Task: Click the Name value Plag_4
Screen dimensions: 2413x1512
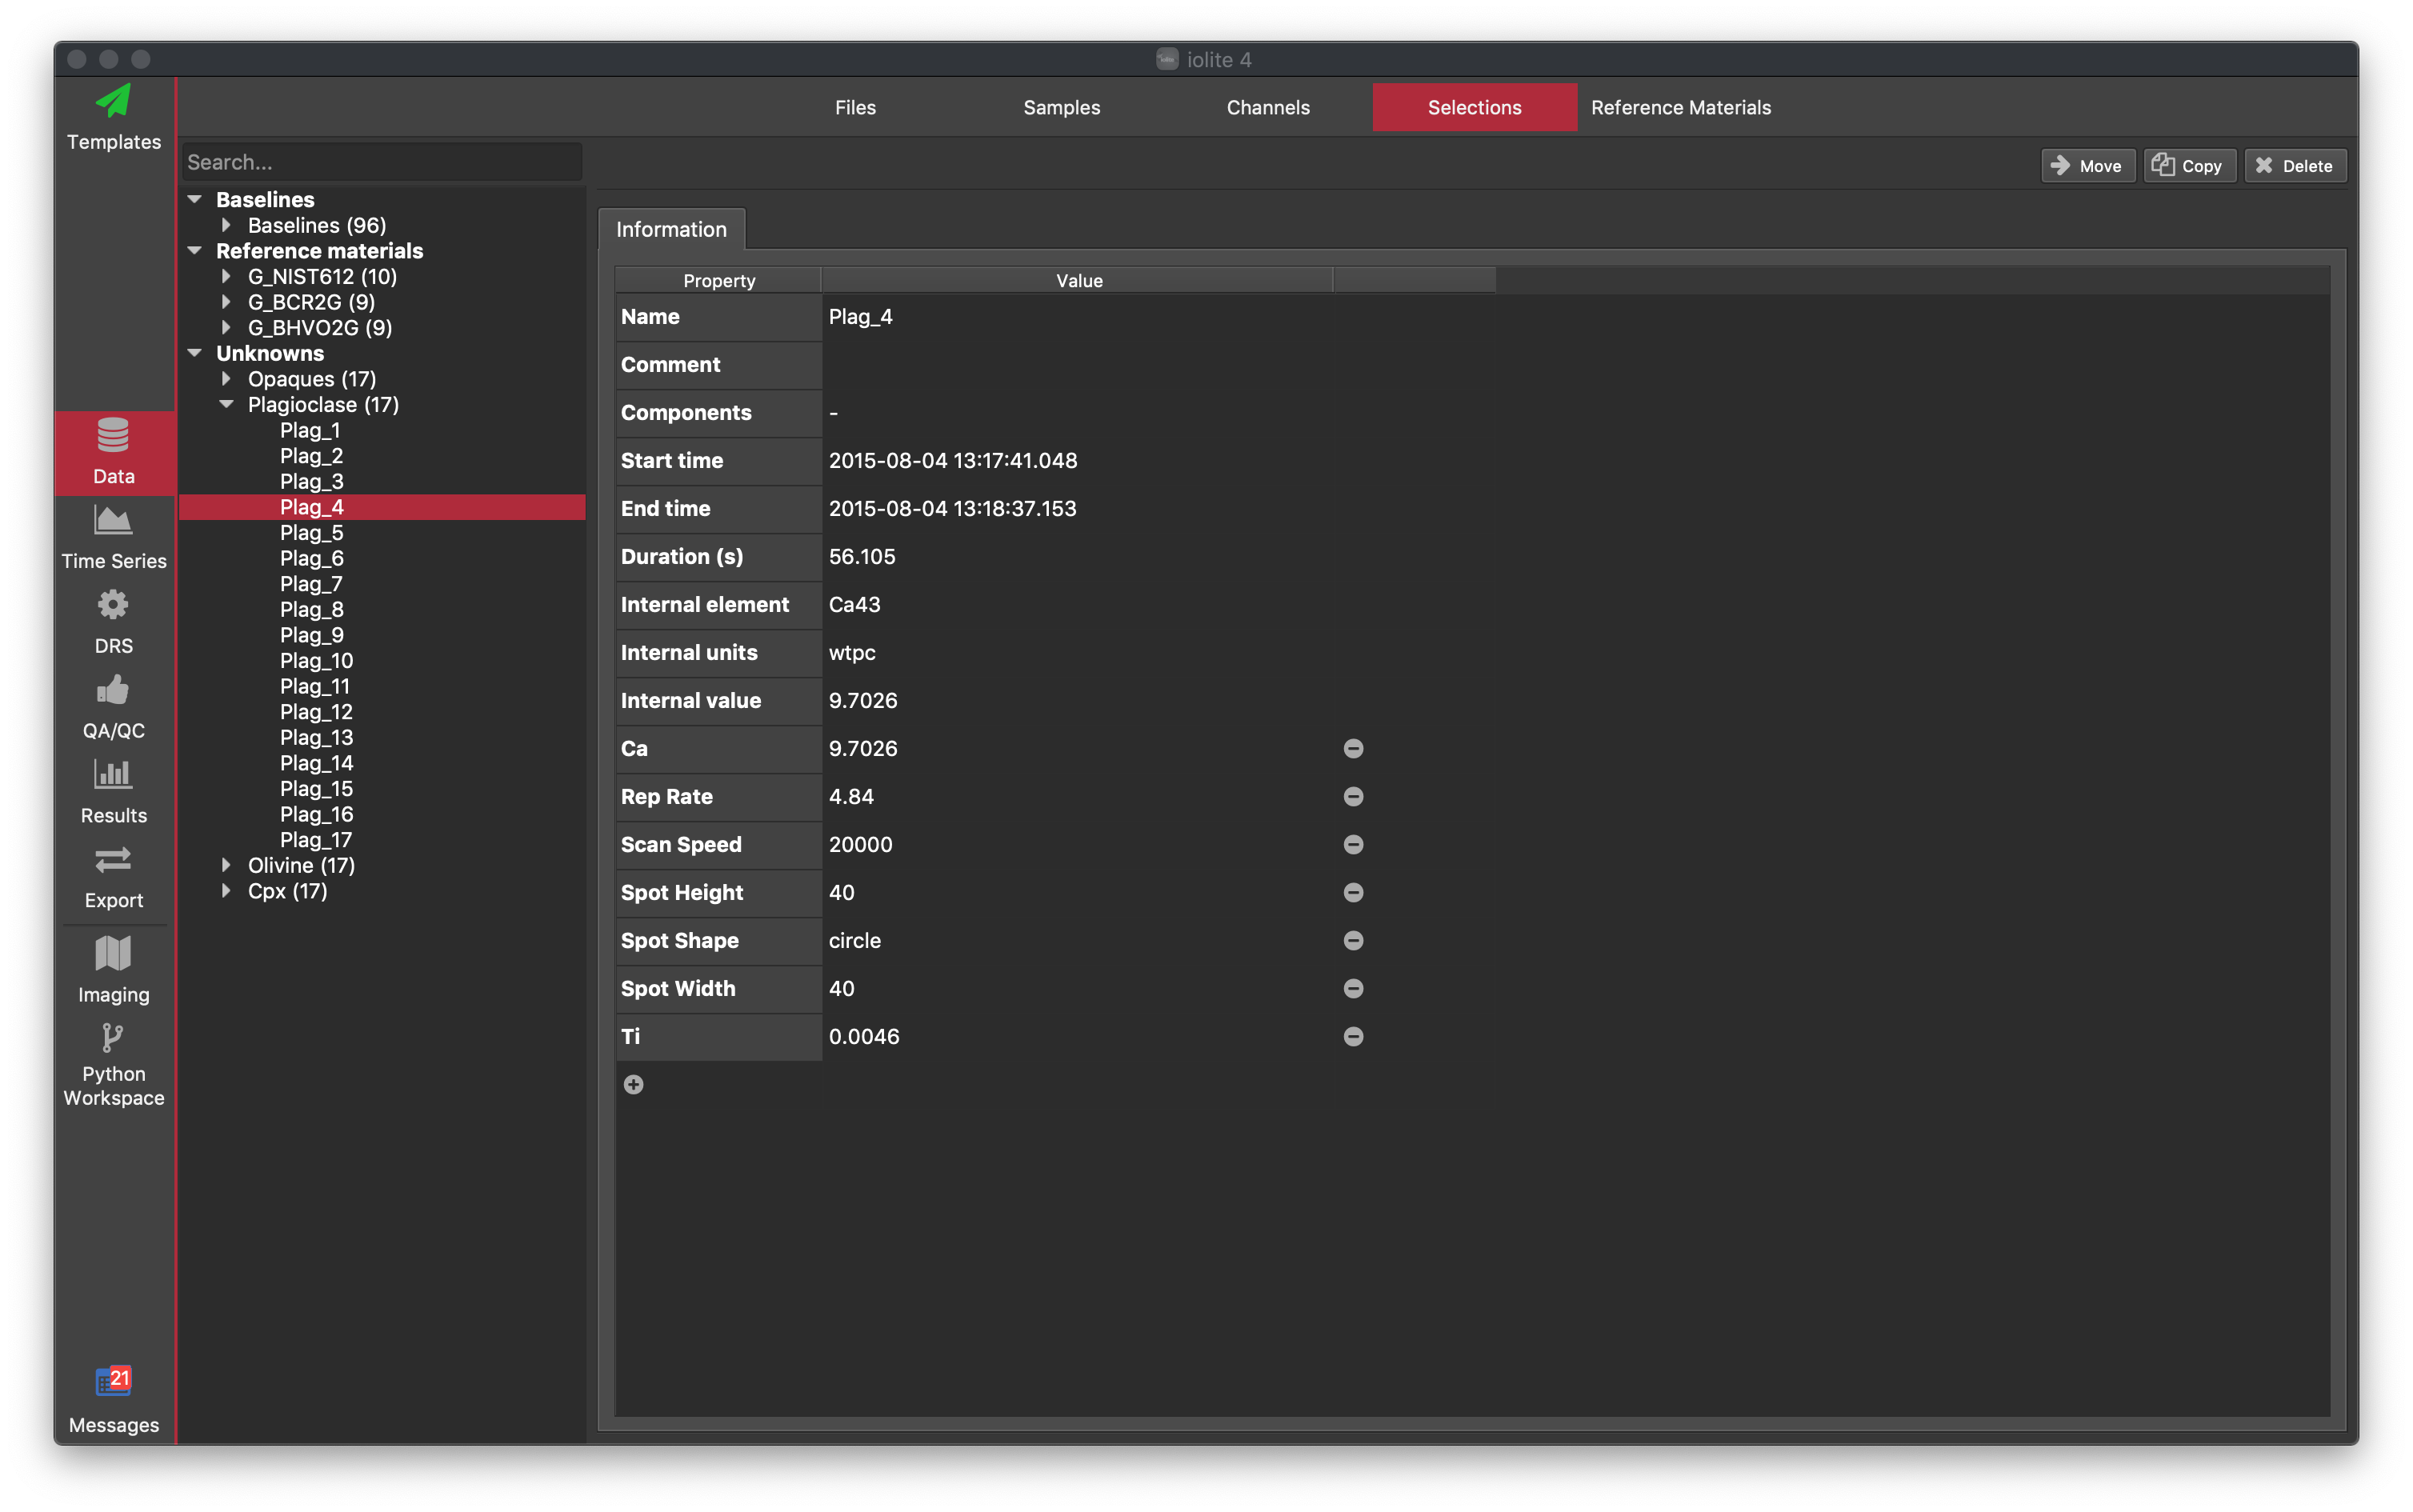Action: (x=860, y=317)
